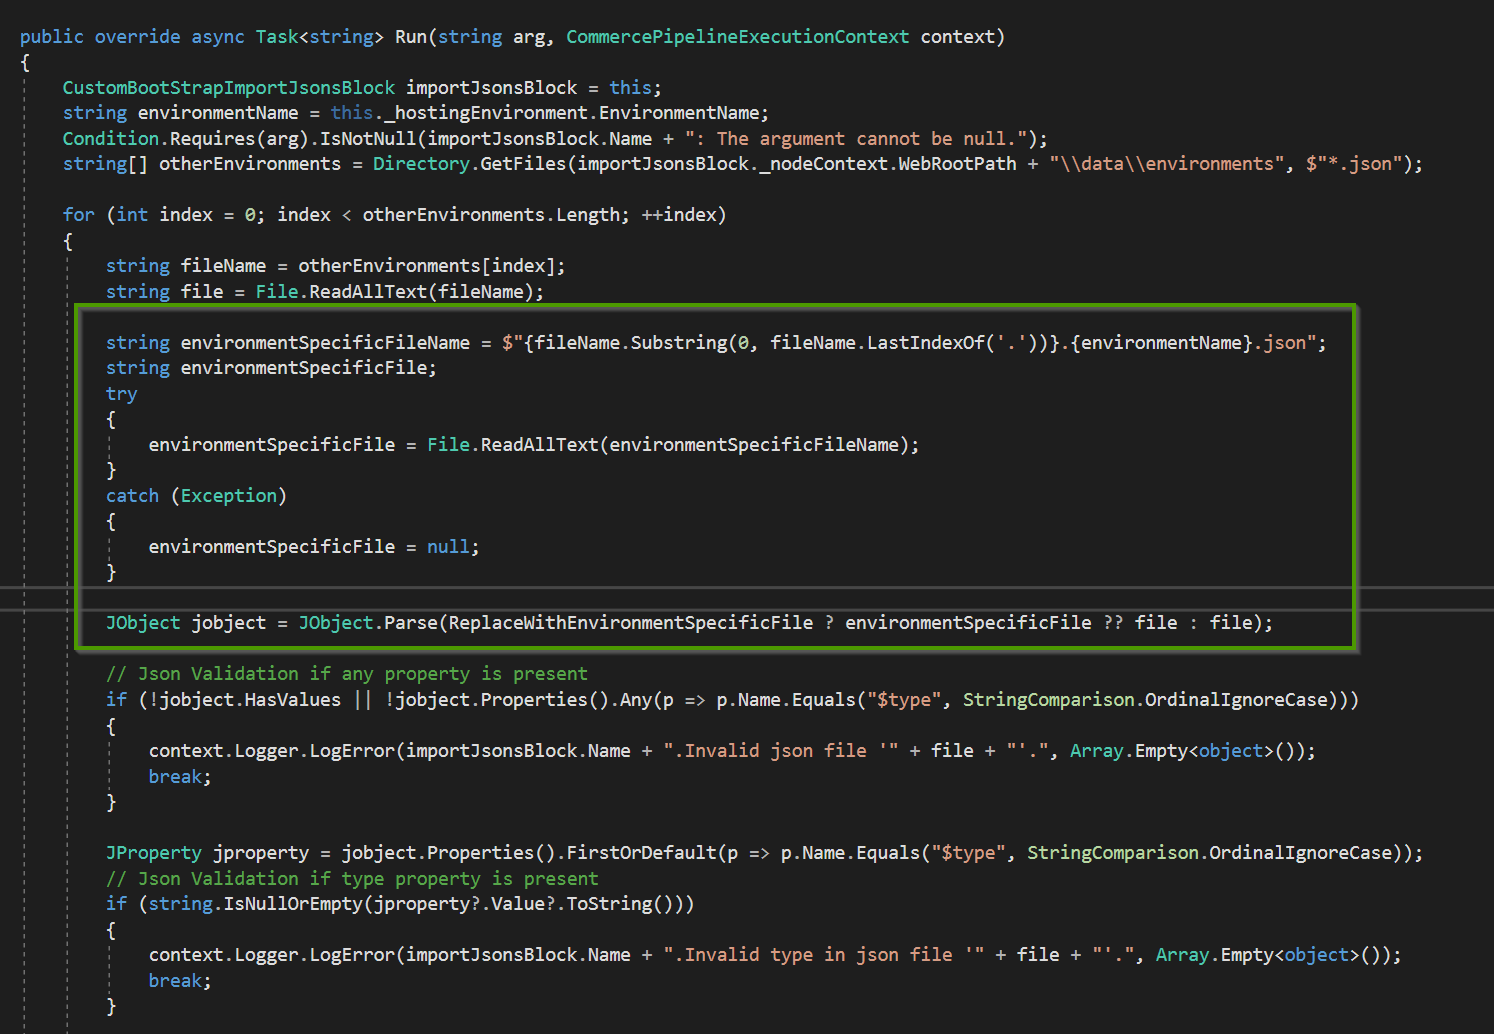Click the 'WebRootPath' property

(957, 164)
